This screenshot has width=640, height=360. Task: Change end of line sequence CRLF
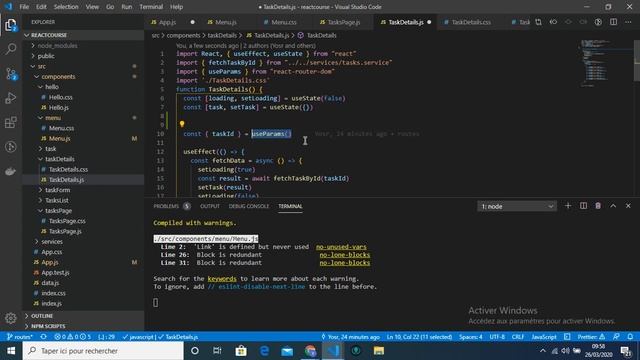(x=518, y=337)
